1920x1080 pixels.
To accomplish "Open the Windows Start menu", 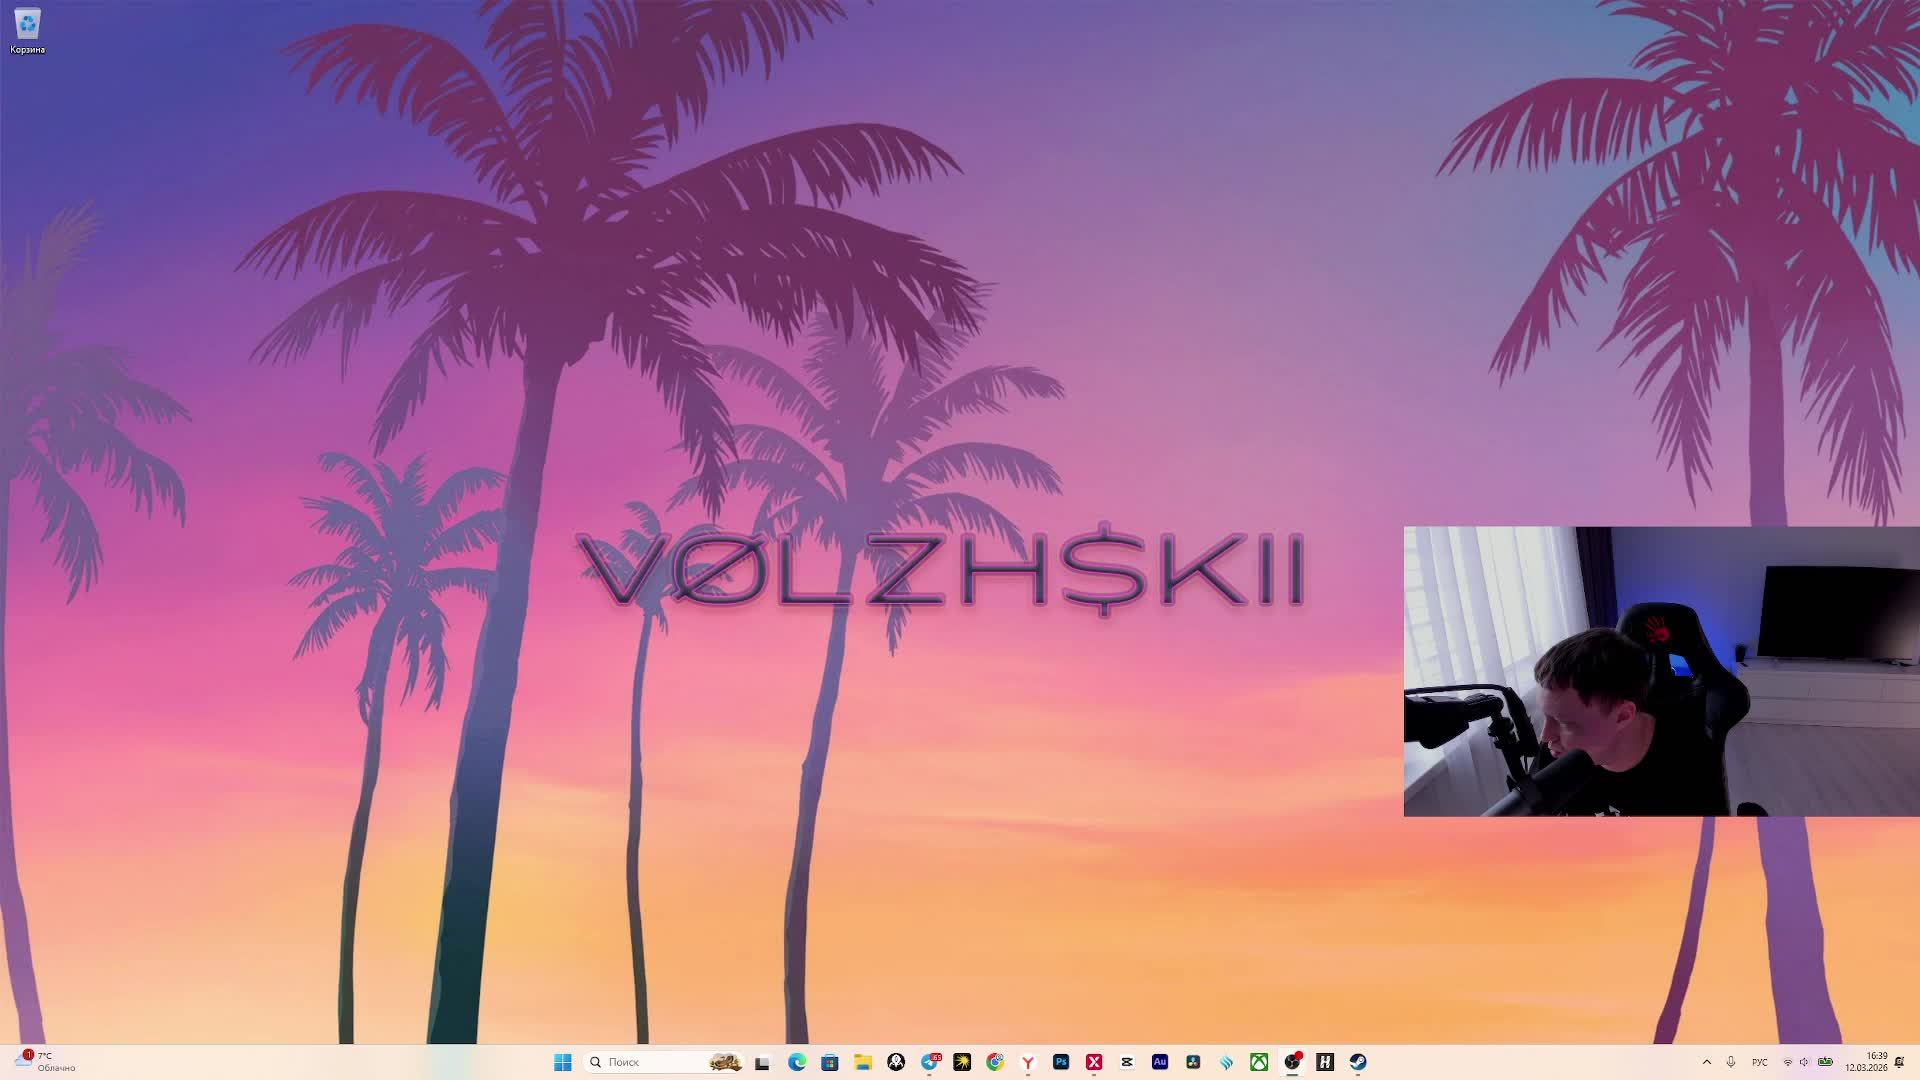I will (563, 1062).
